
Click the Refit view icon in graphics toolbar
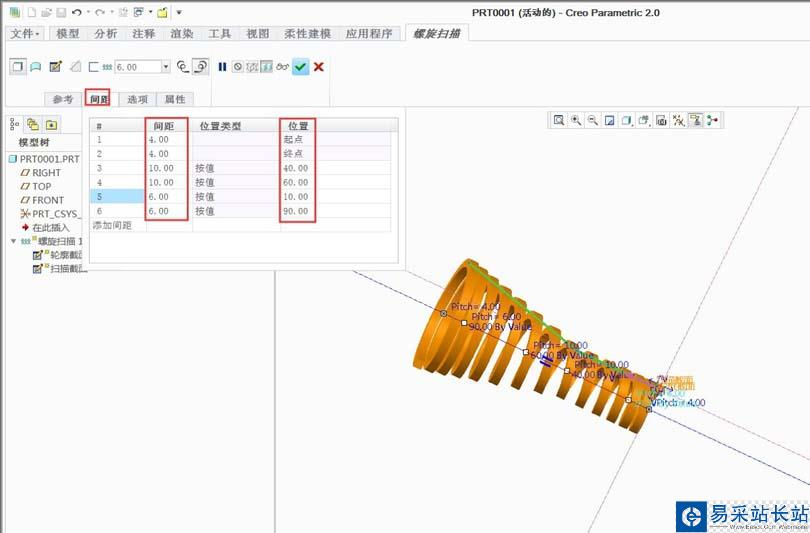click(558, 120)
